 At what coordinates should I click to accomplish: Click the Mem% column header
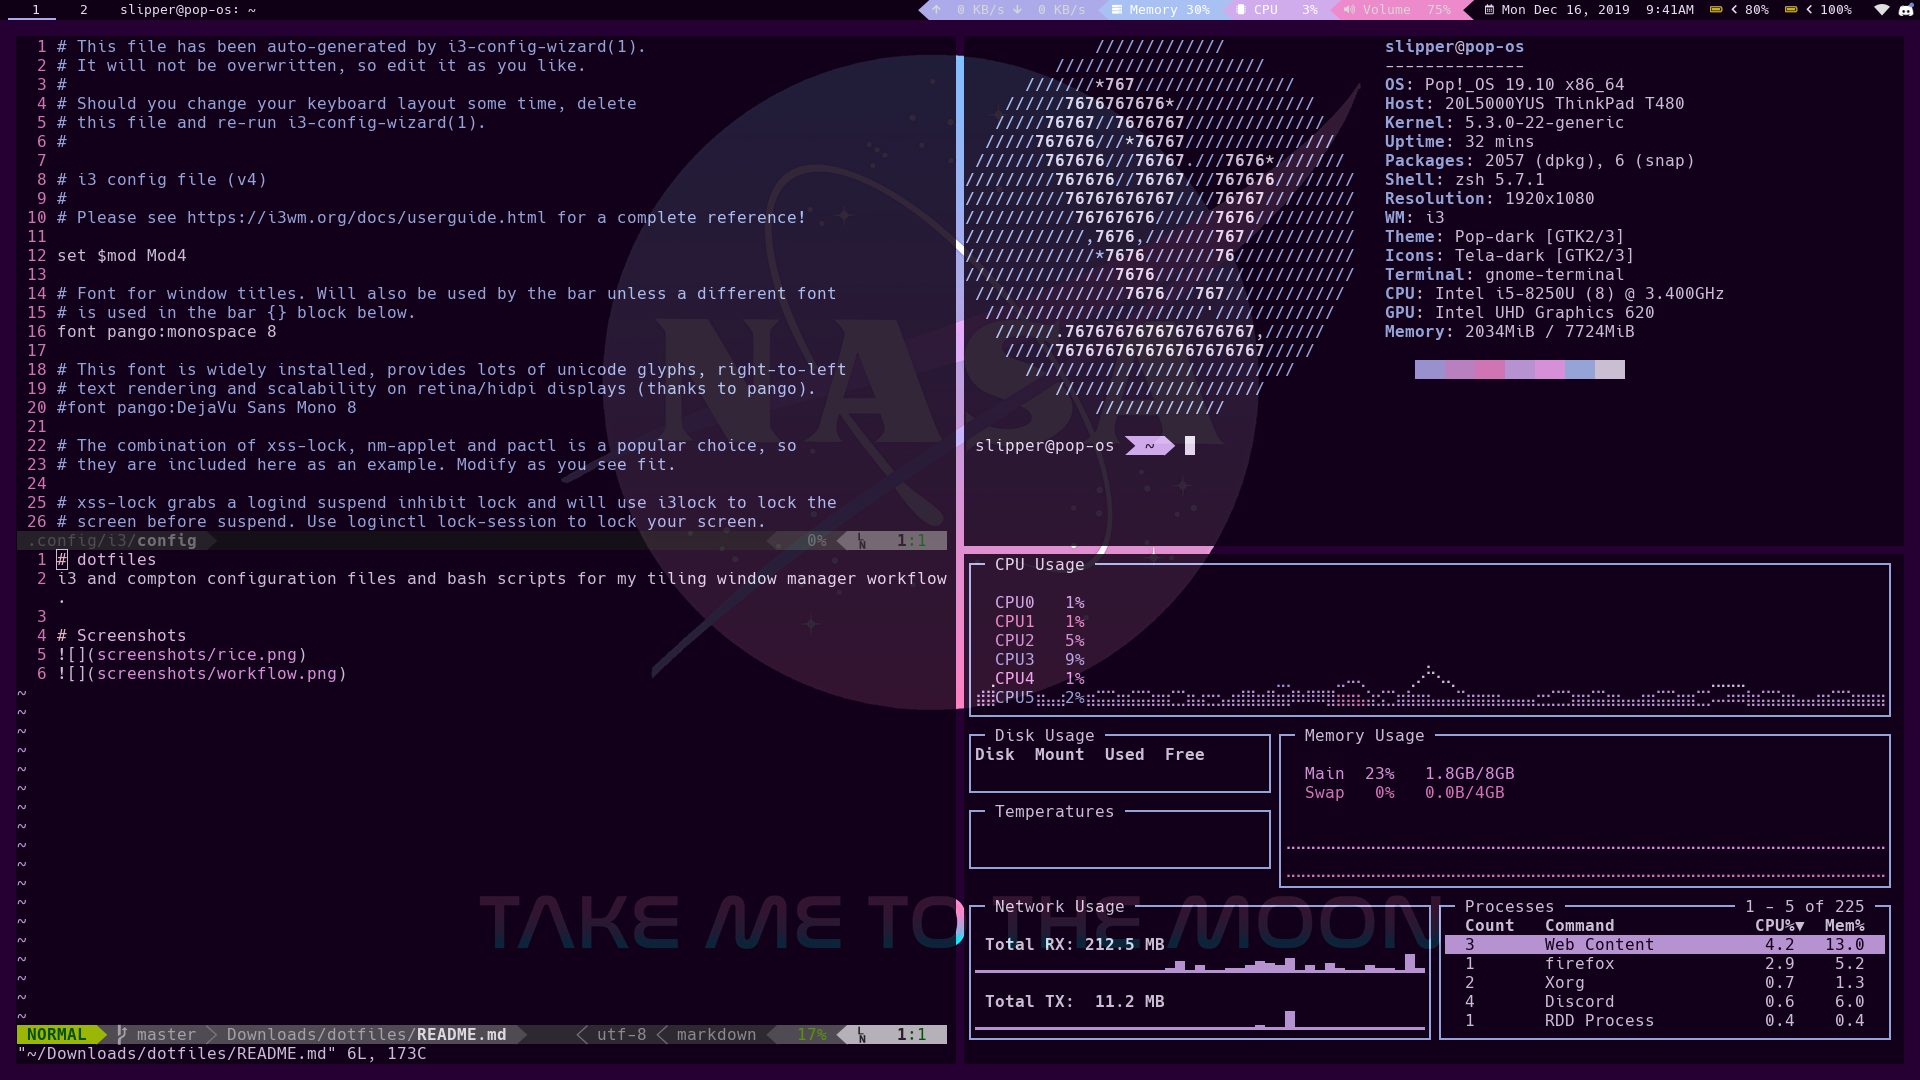(1844, 926)
